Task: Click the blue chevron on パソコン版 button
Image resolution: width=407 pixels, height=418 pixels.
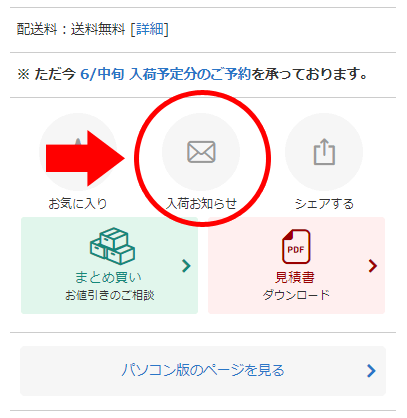Action: click(x=371, y=371)
